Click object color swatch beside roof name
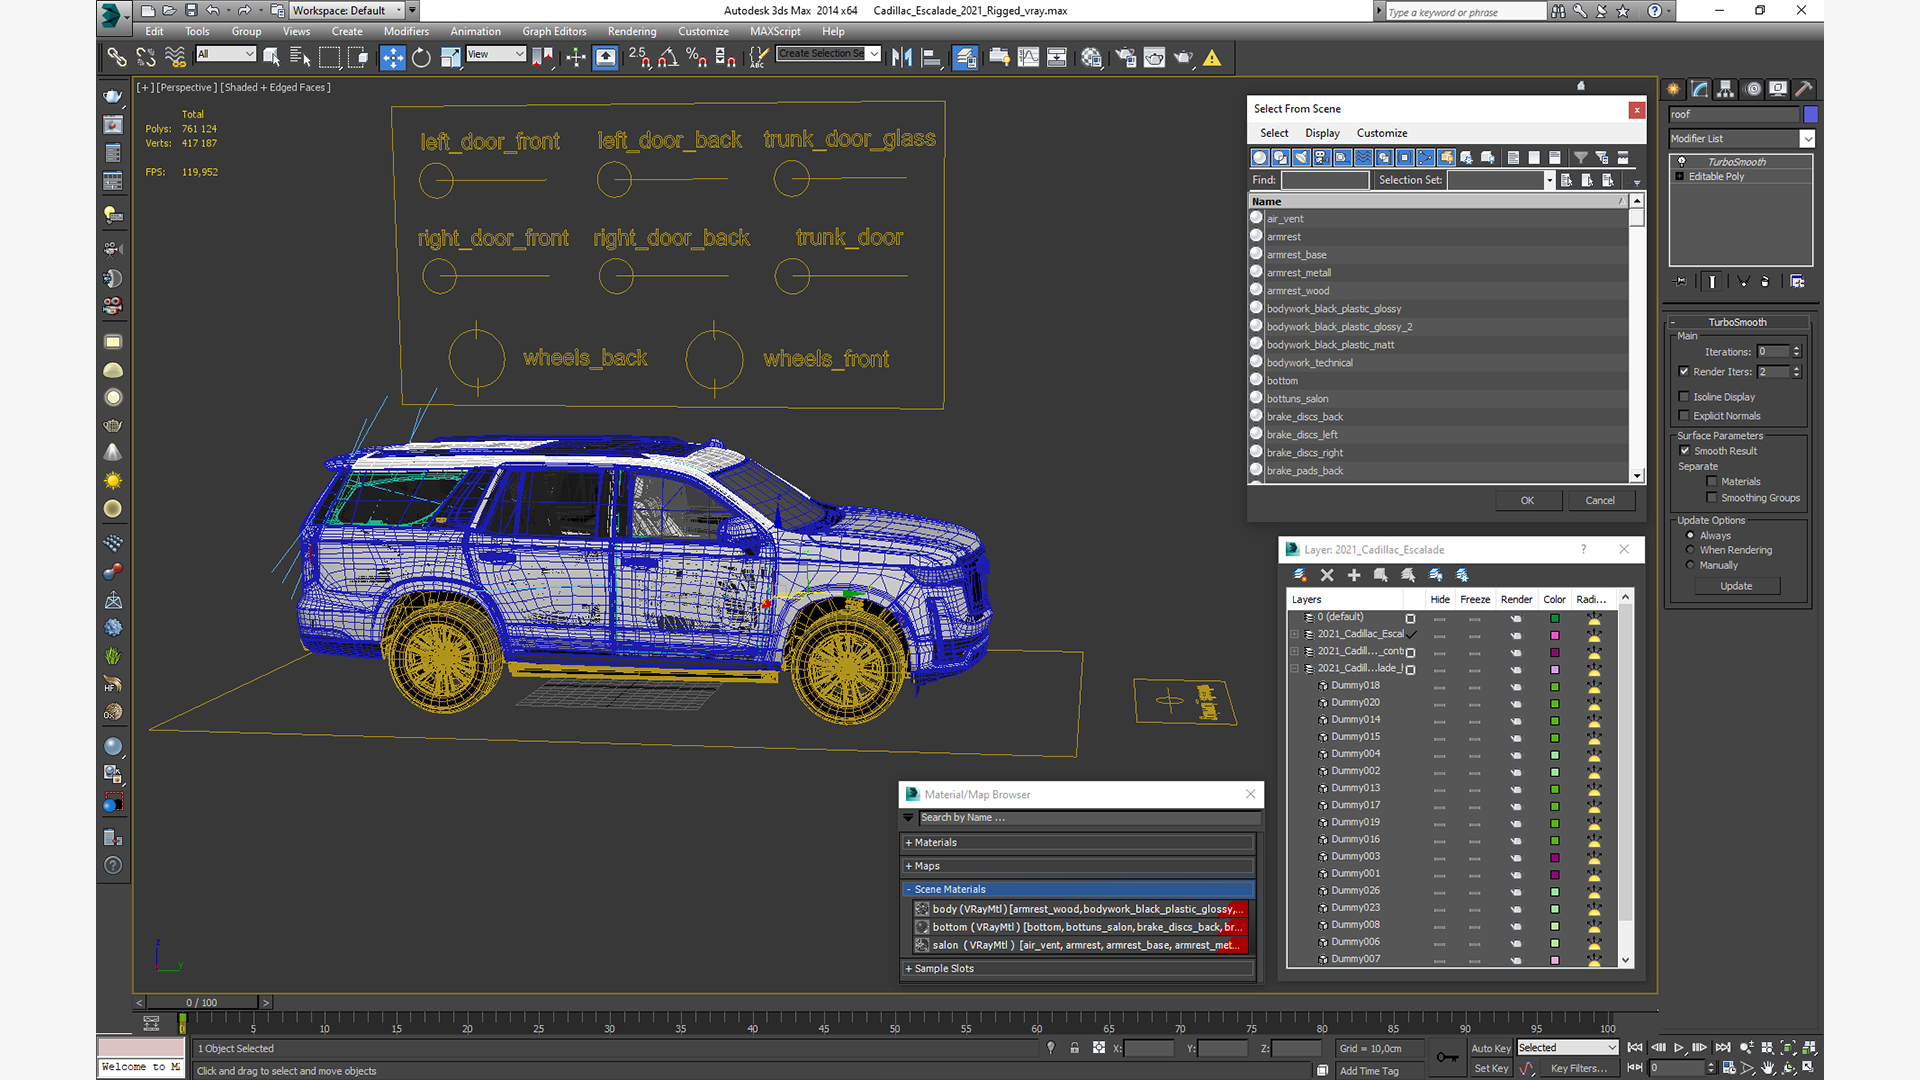Viewport: 1920px width, 1080px height. 1810,115
